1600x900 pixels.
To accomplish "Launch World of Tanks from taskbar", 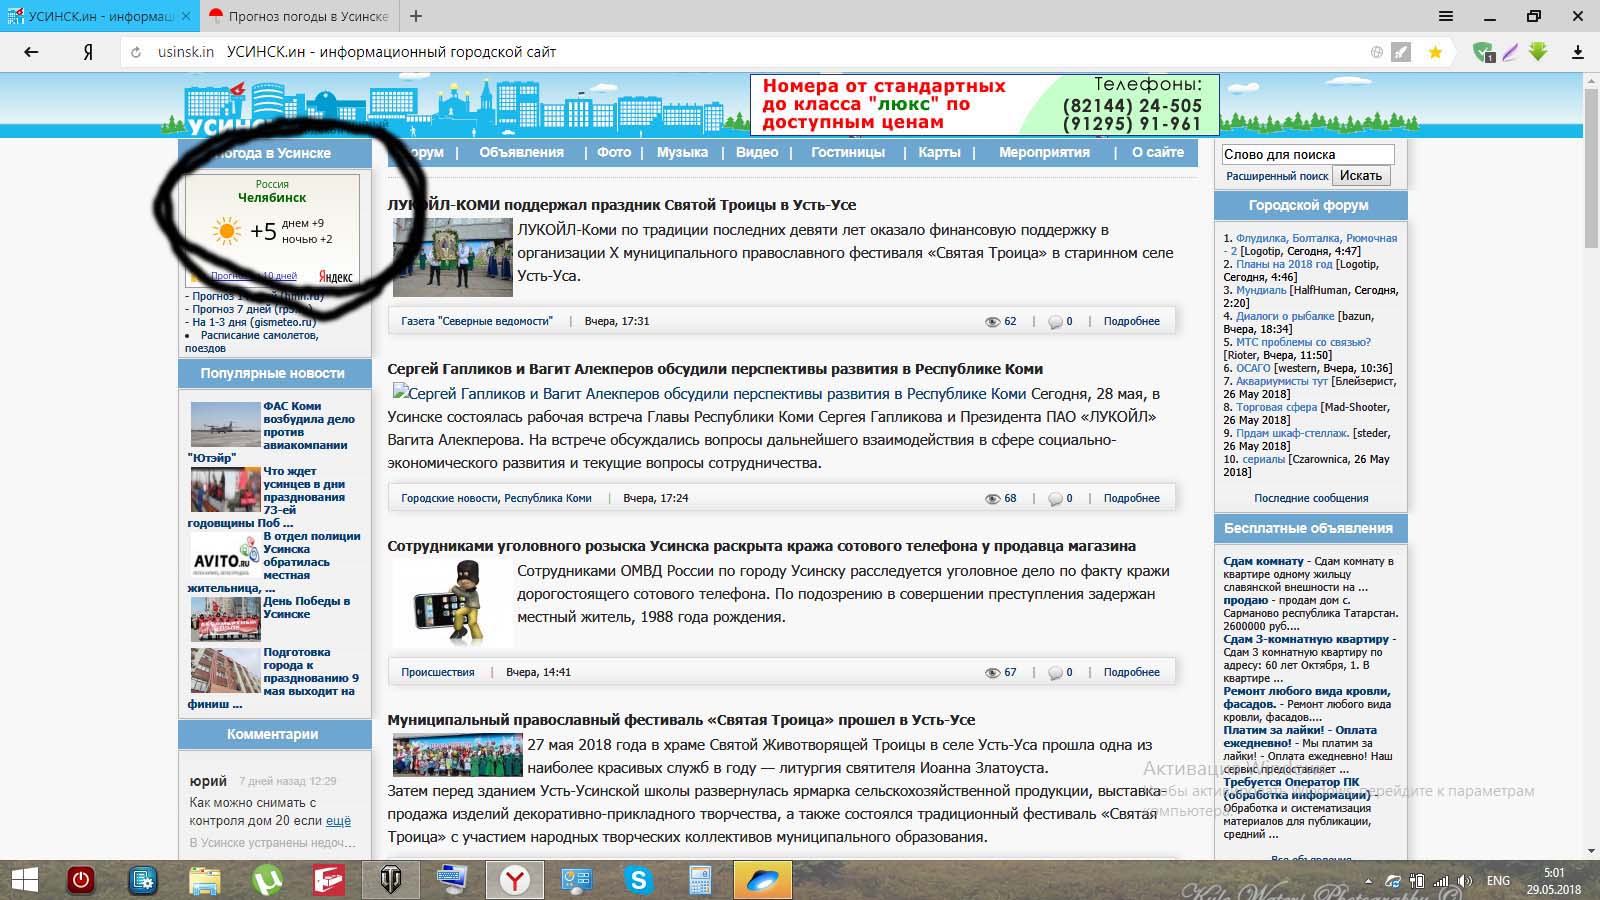I will [390, 880].
